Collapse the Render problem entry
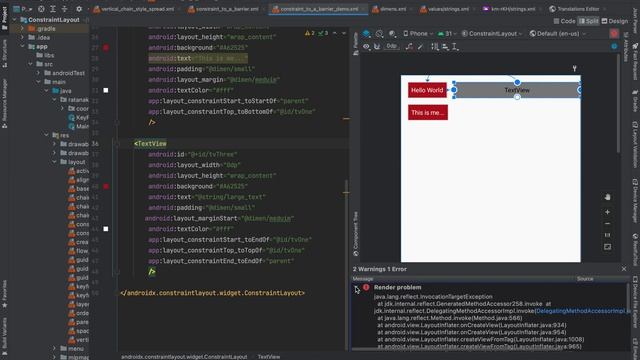Image resolution: width=640 pixels, height=360 pixels. [x=357, y=288]
